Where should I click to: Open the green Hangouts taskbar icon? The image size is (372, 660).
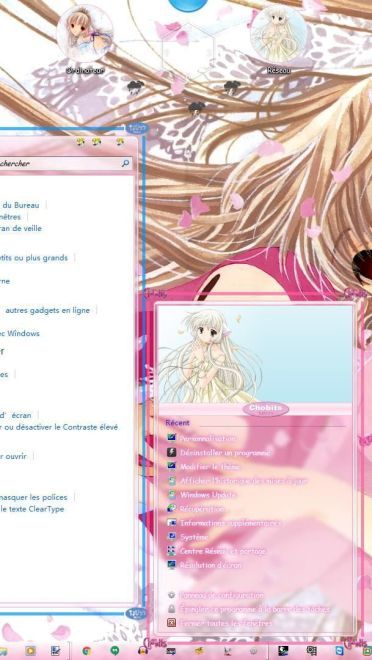[x=114, y=651]
